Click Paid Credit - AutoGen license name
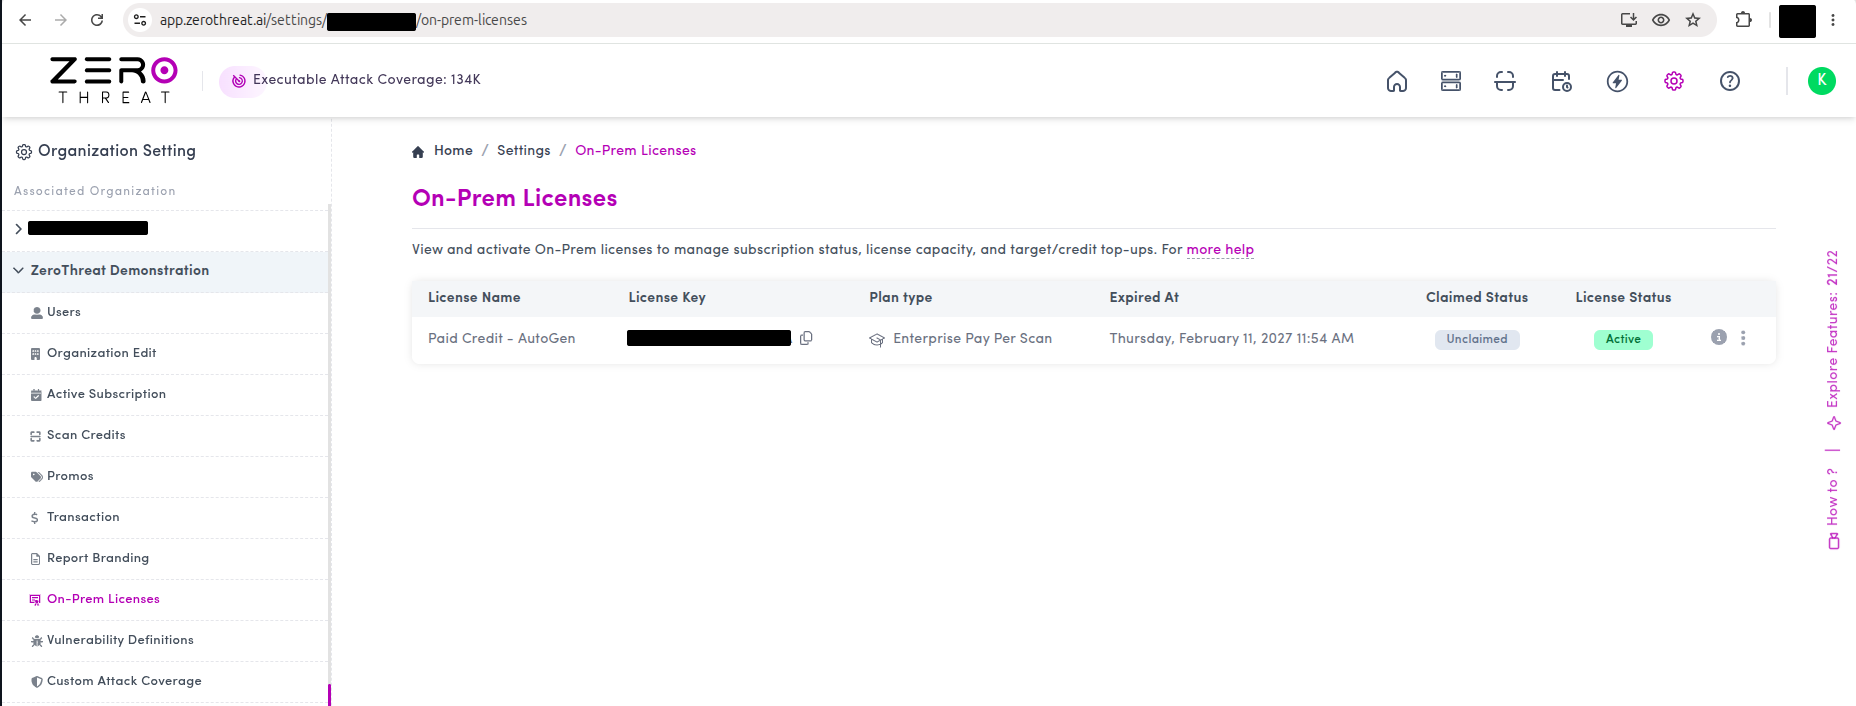 502,339
